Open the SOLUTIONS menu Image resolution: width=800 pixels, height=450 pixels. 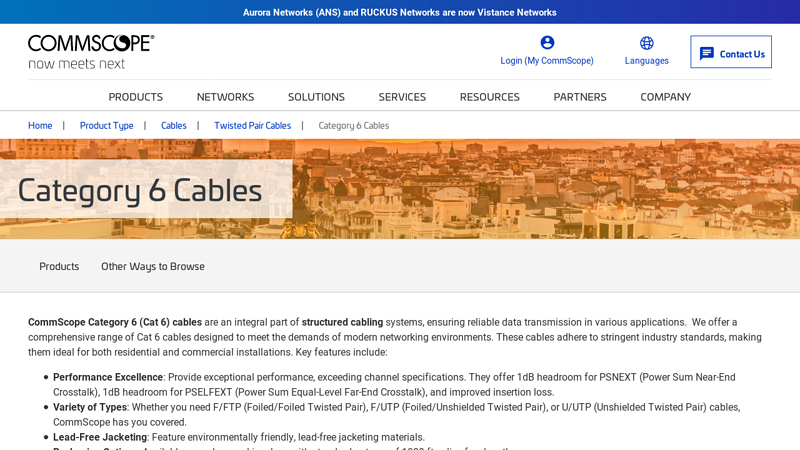316,97
